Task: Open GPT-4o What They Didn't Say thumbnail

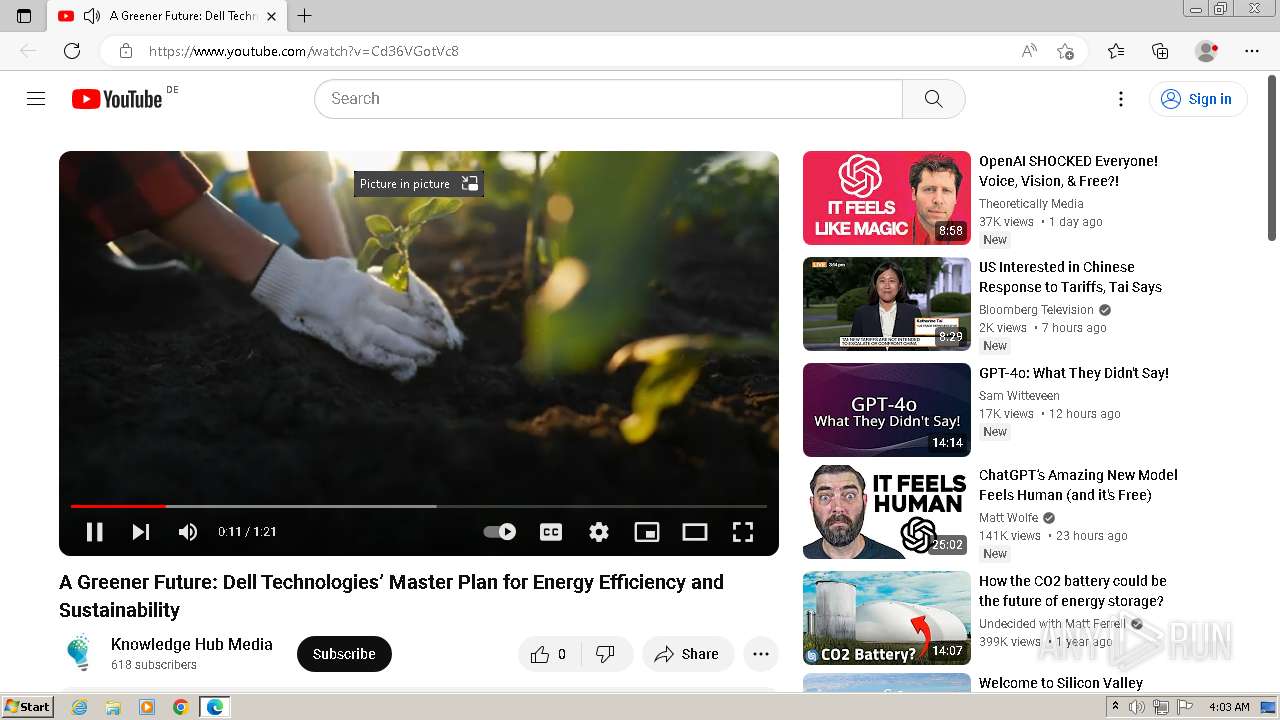Action: tap(887, 410)
